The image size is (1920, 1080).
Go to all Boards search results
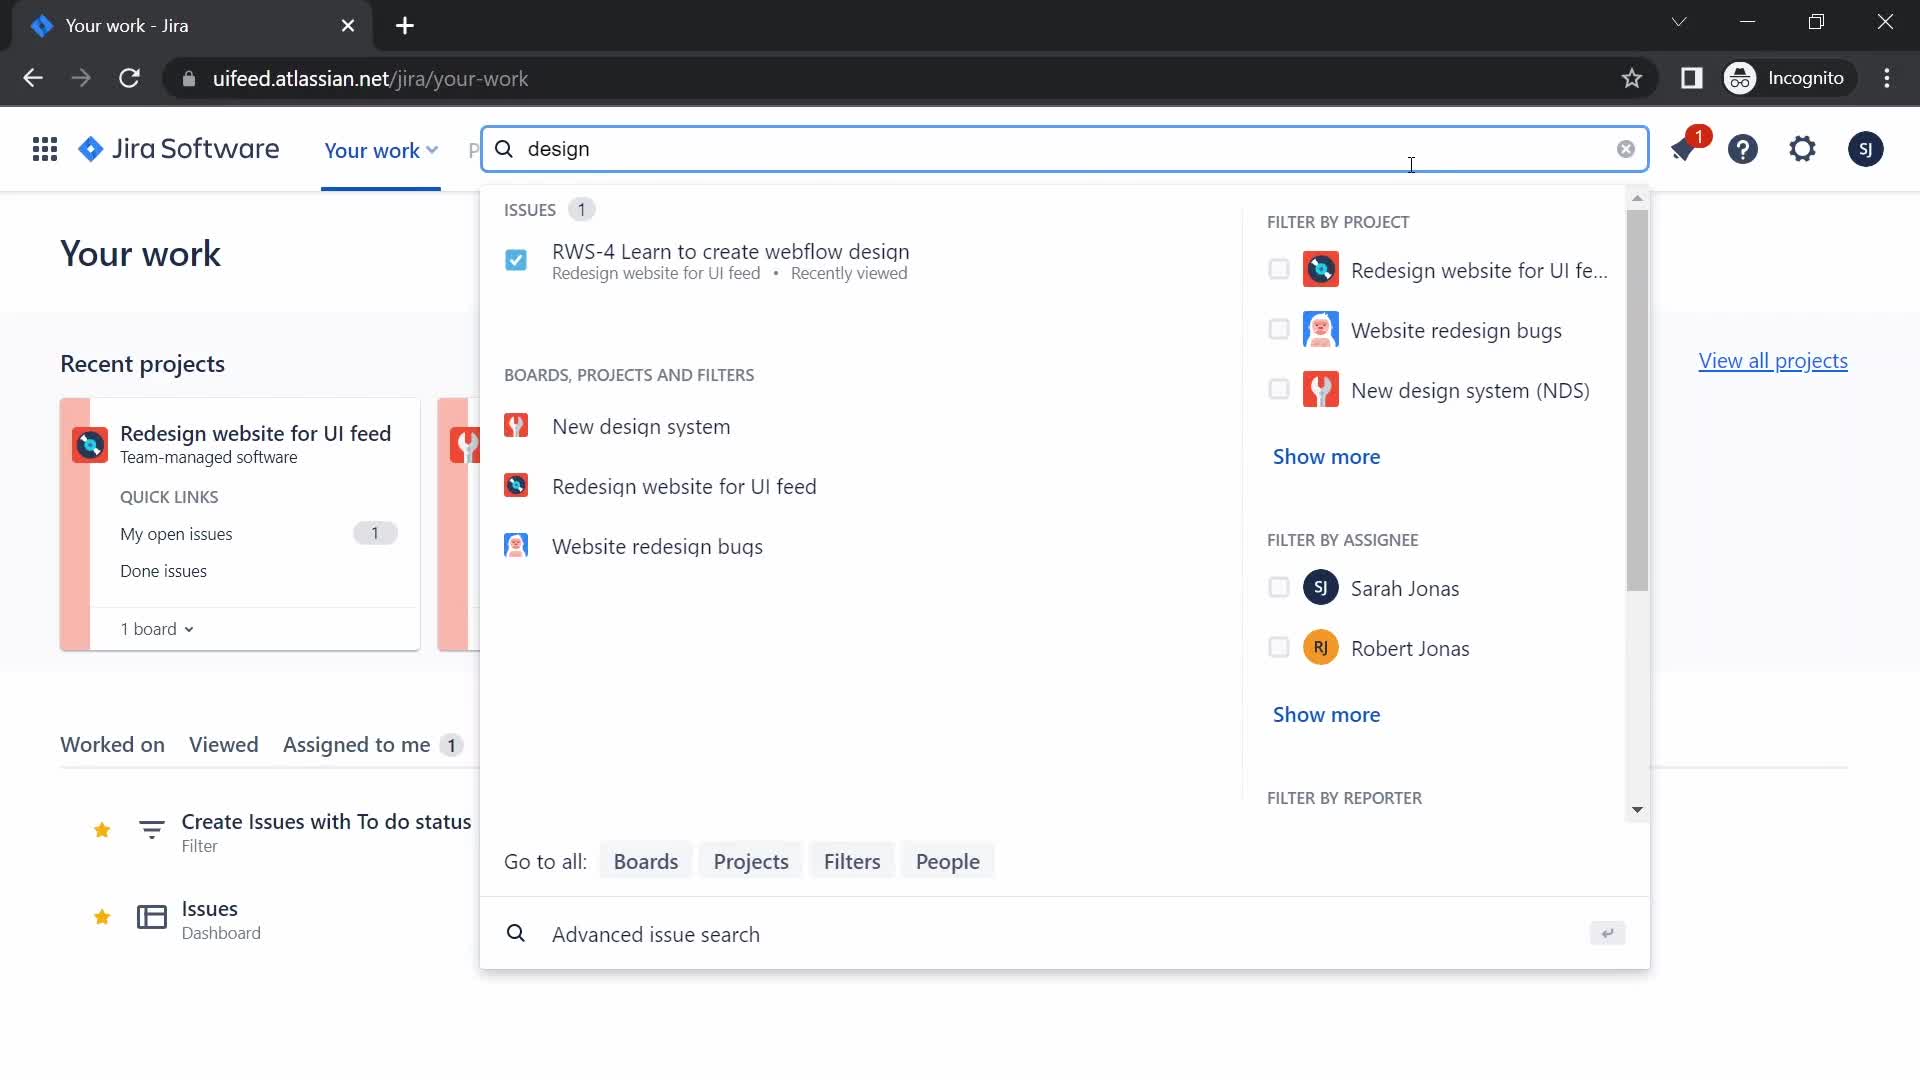645,860
